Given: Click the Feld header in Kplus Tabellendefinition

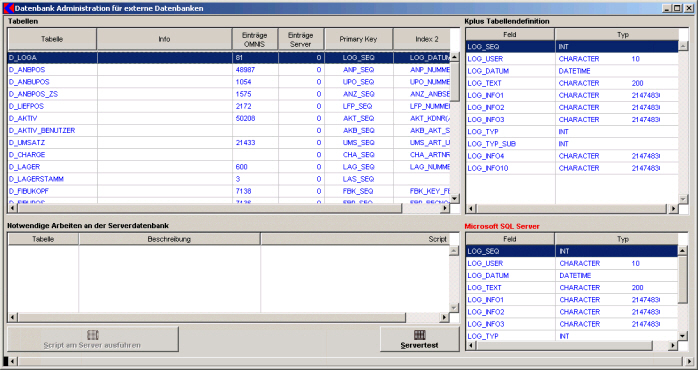Looking at the screenshot, I should click(x=510, y=34).
